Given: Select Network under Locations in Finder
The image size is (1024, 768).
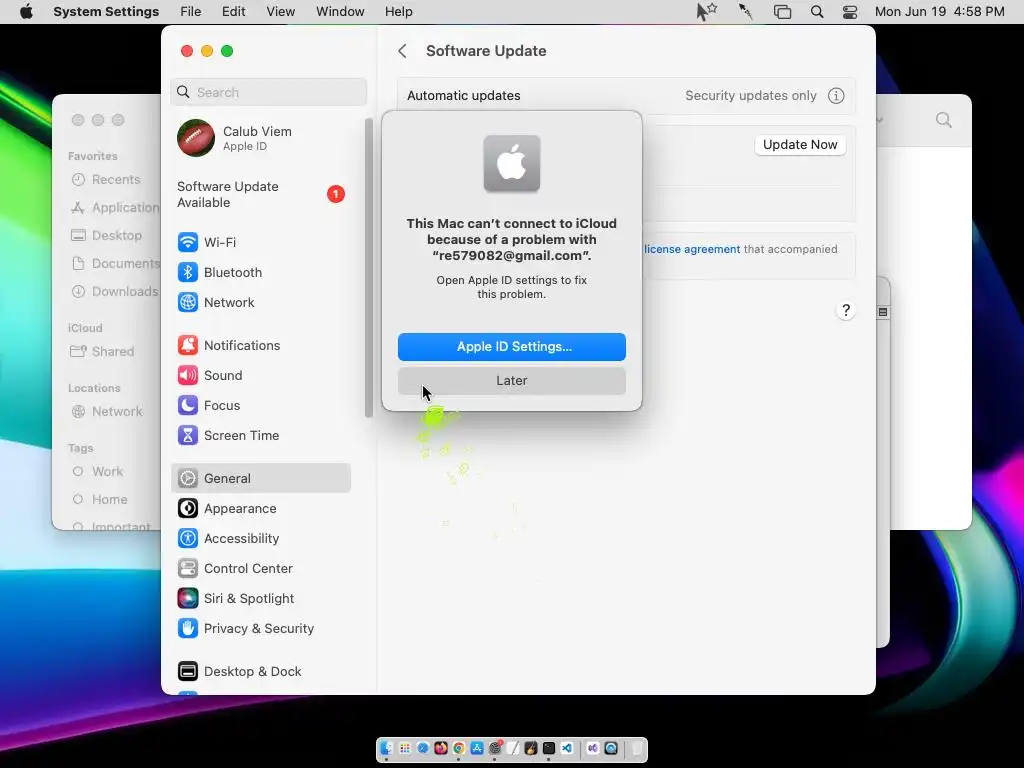Looking at the screenshot, I should pos(106,411).
